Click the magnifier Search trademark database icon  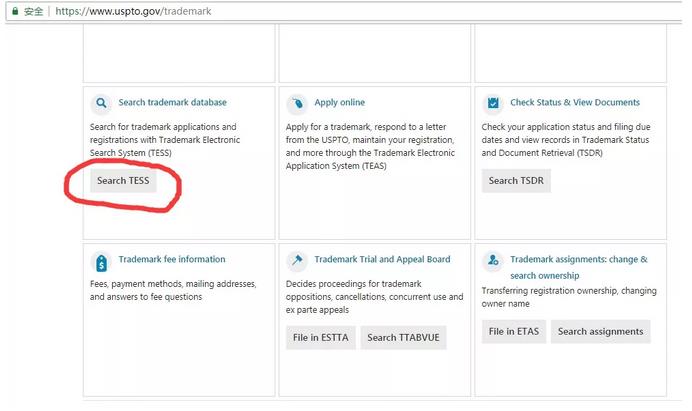[101, 103]
